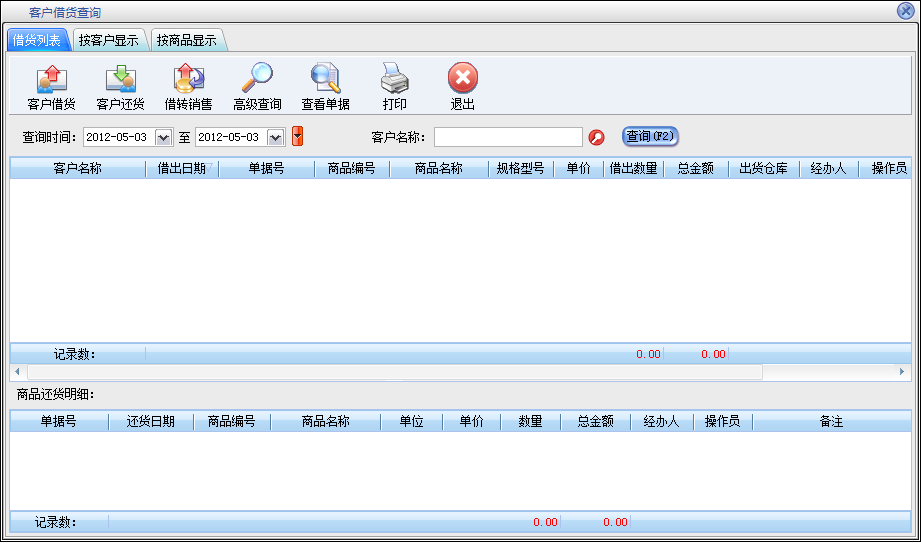
Task: Click the 查询(F2) button
Action: pyautogui.click(x=651, y=136)
